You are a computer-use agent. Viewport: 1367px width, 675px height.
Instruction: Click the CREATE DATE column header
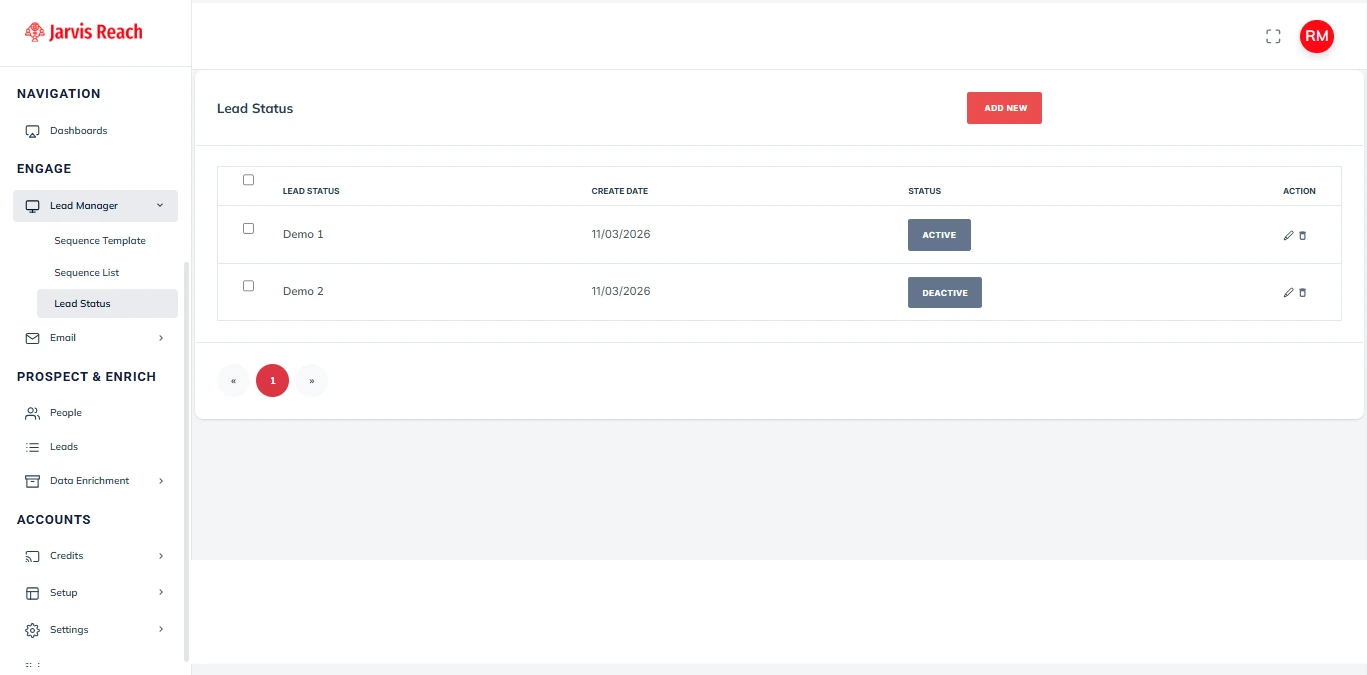pos(620,191)
